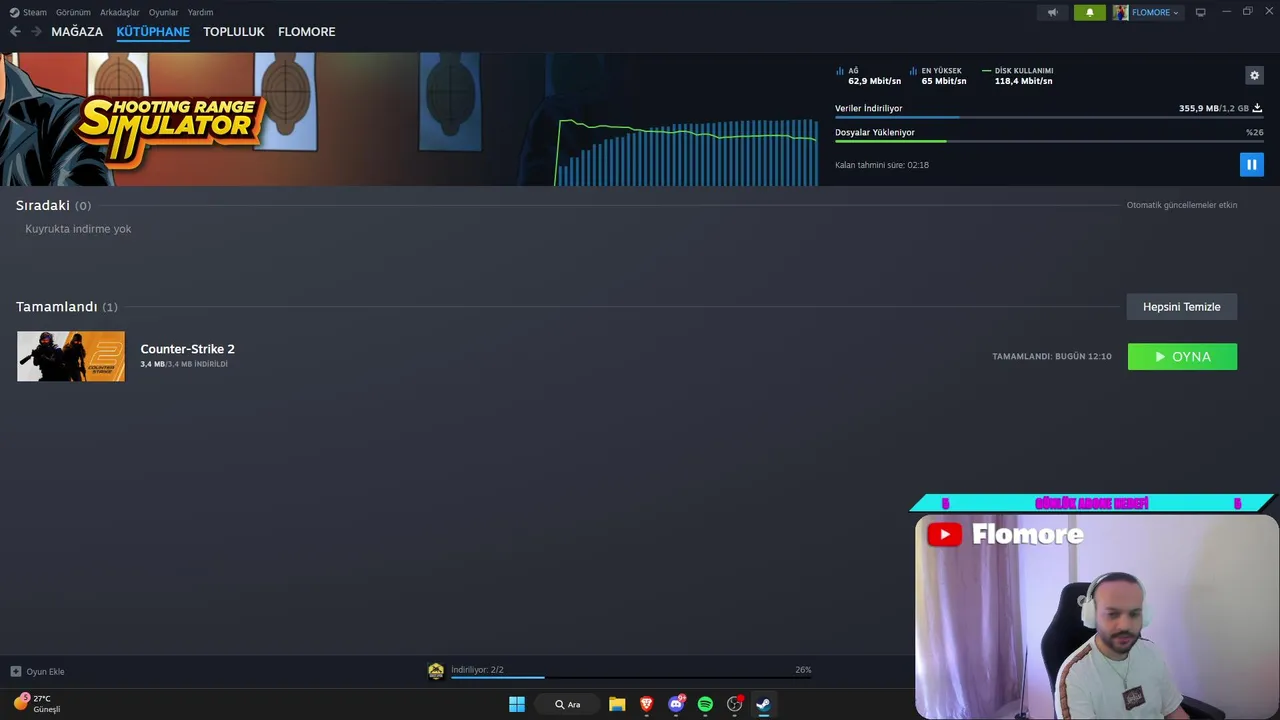Screen dimensions: 1280x720
Task: Open the weather widget showing 27°C
Action: [38, 703]
